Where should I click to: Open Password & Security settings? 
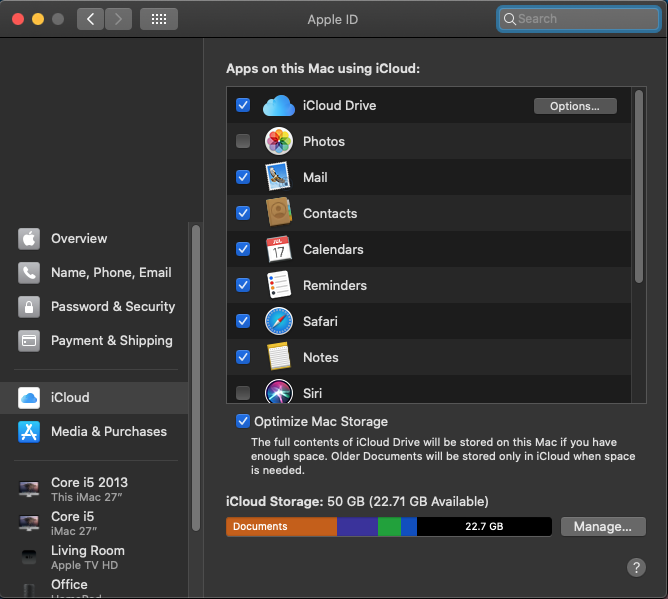point(94,307)
